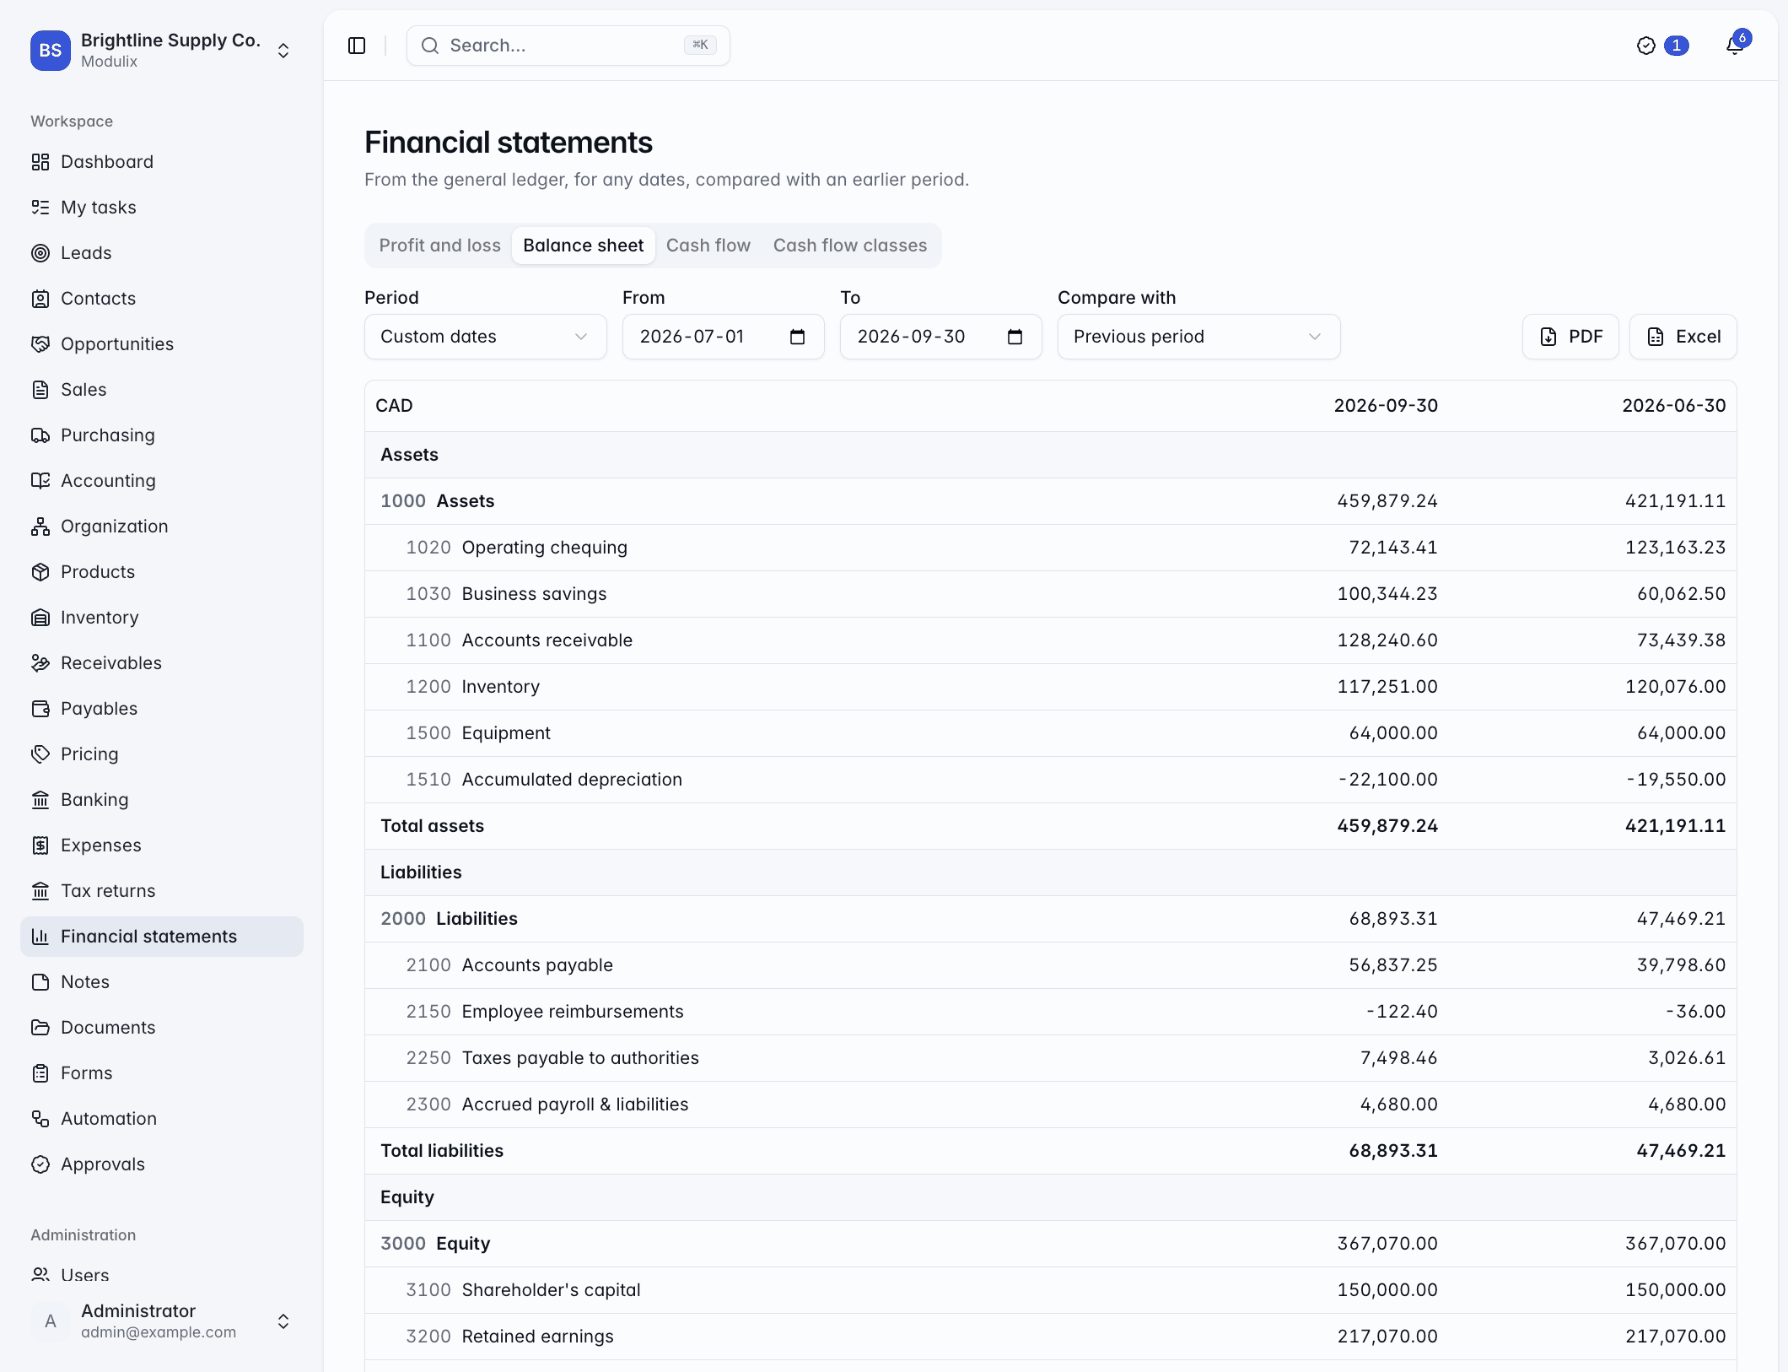1788x1372 pixels.
Task: Click the Products box icon
Action: [x=40, y=572]
